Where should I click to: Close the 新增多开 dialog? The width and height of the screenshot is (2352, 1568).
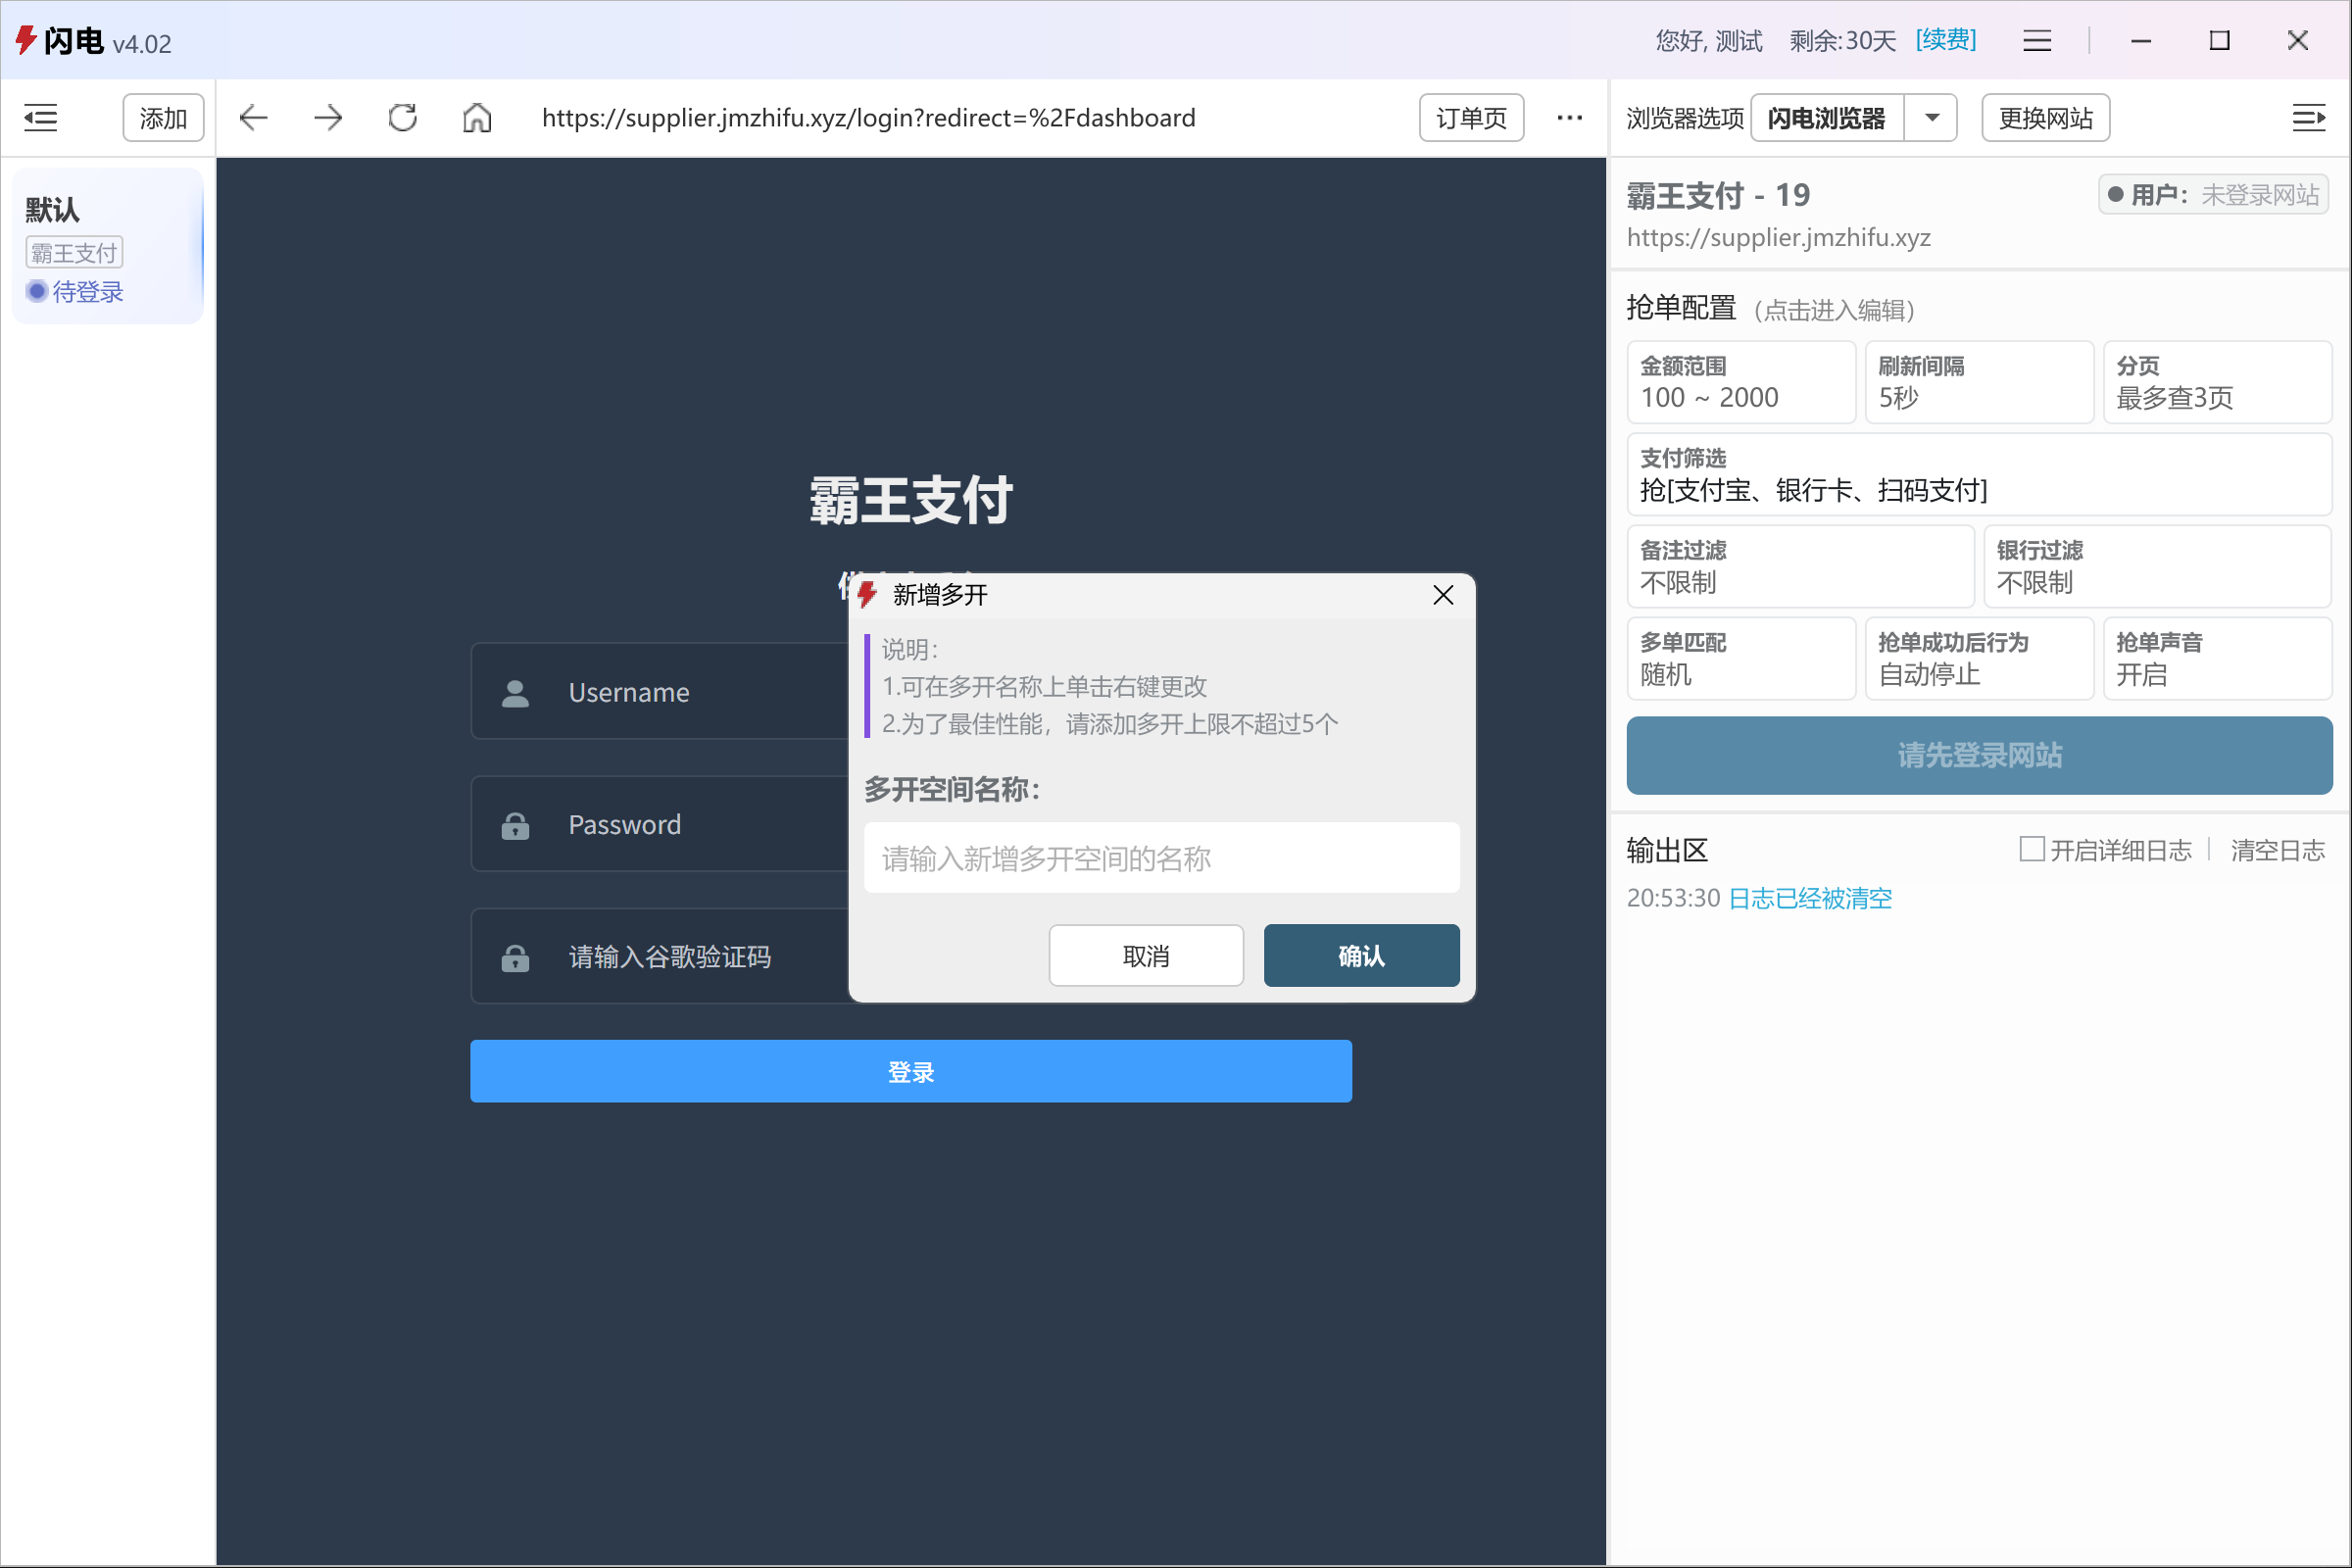point(1442,595)
